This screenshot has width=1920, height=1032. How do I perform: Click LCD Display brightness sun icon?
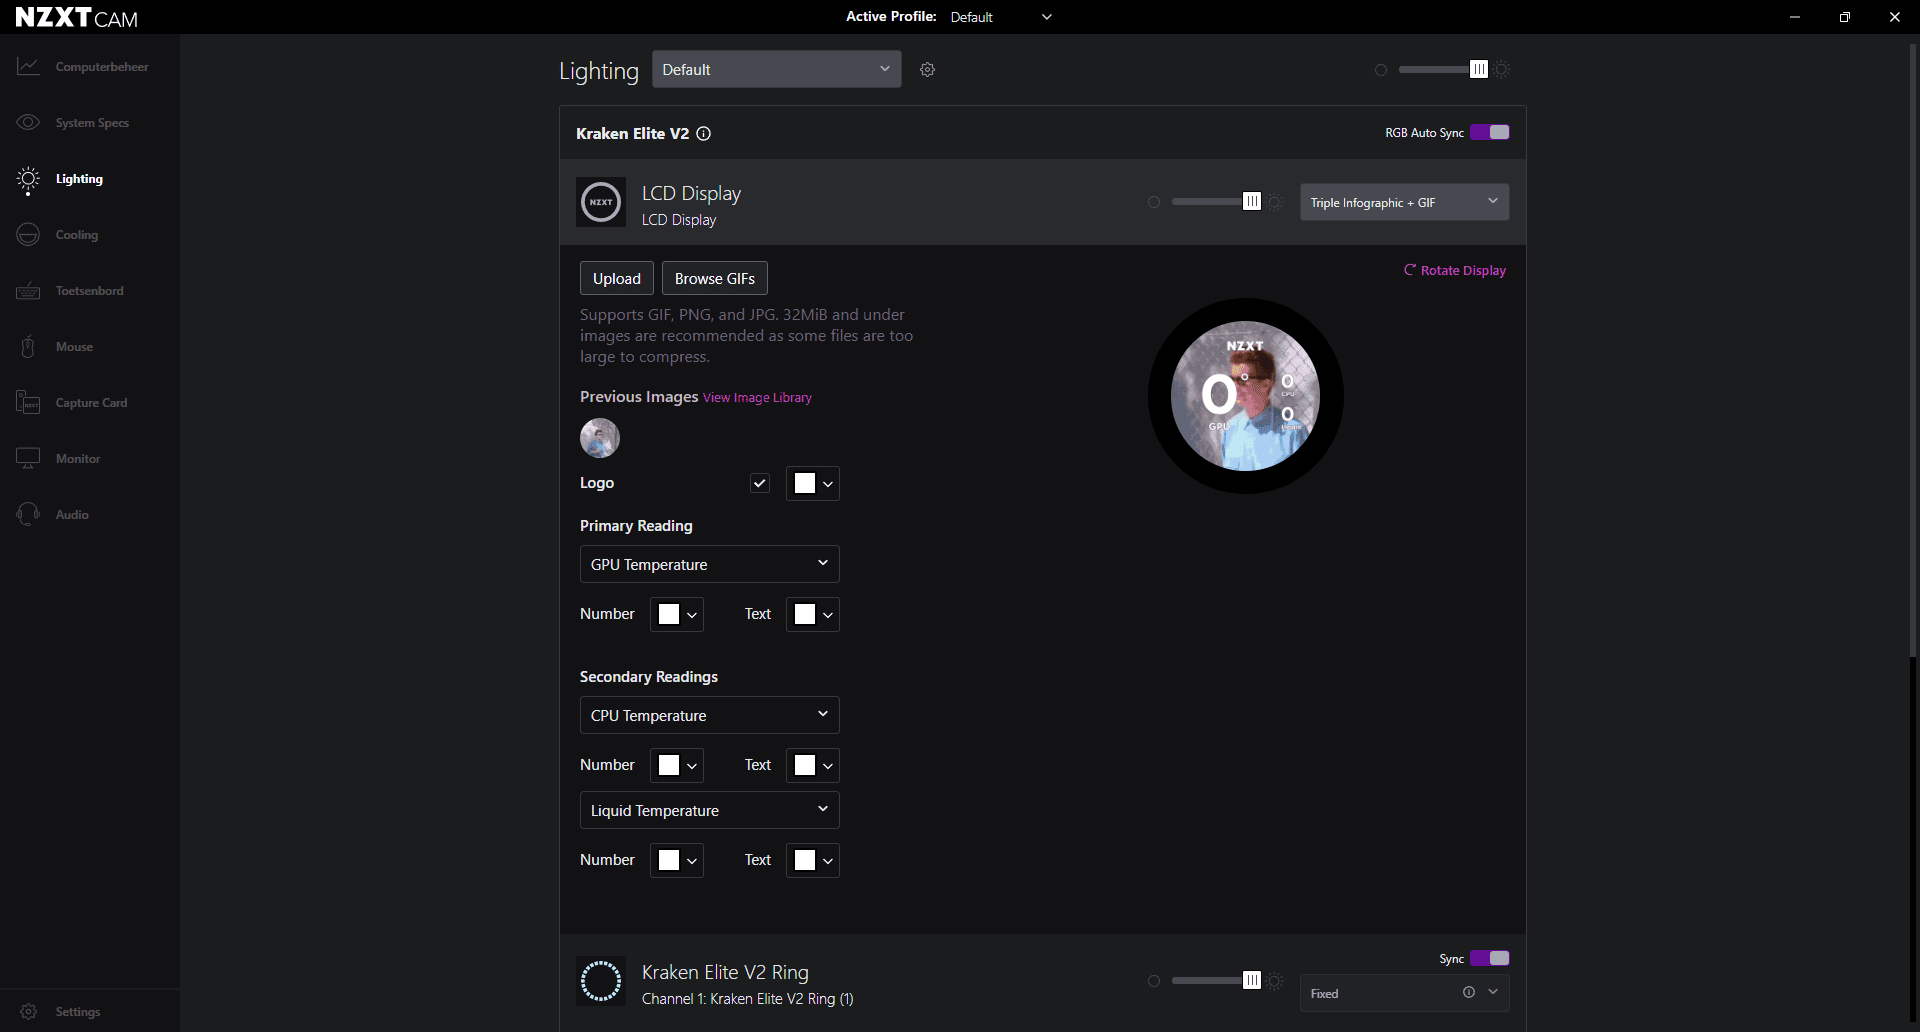point(1275,202)
